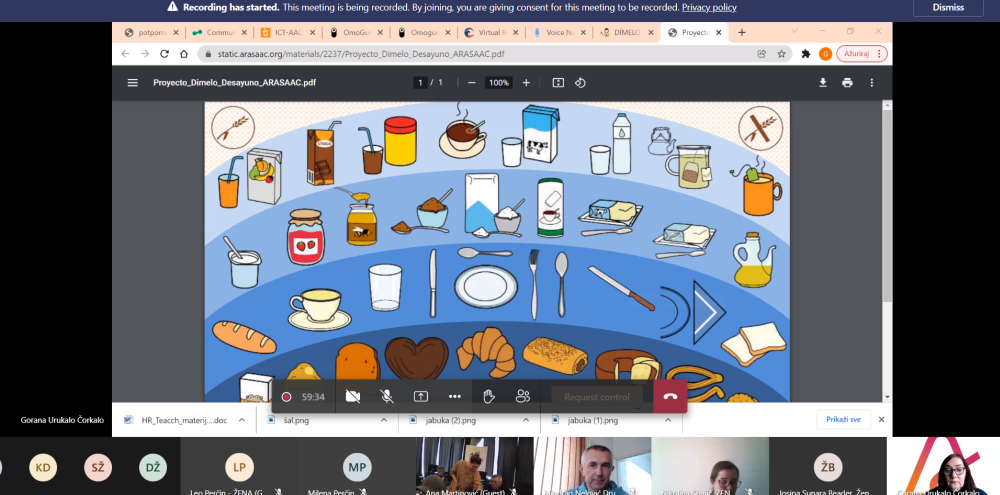Select the MP participant avatar
The image size is (1000, 495).
click(x=357, y=468)
